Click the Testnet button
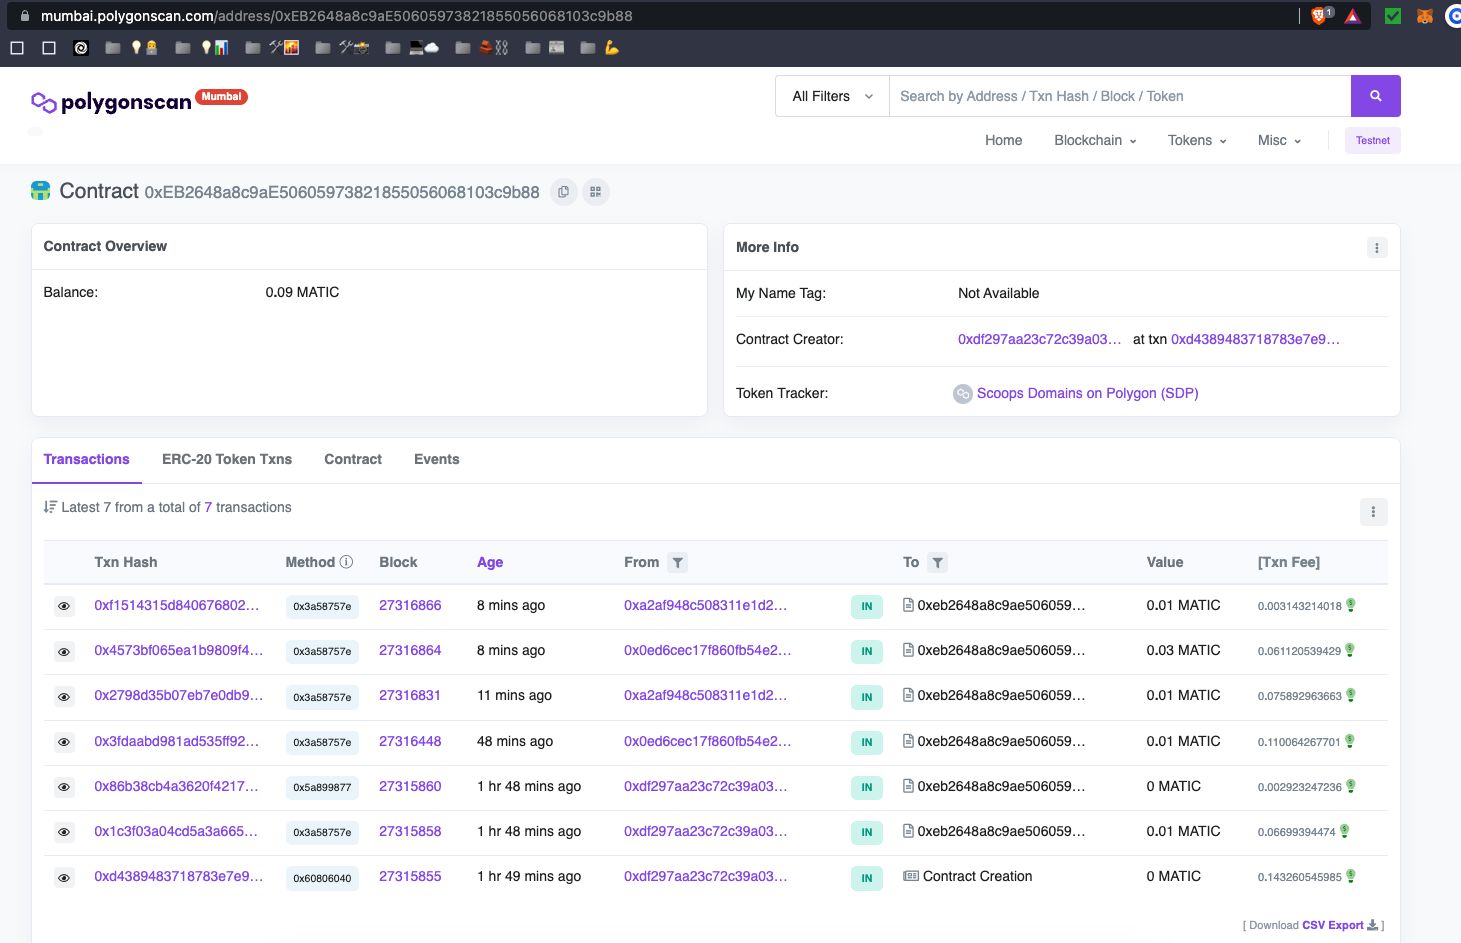 point(1372,140)
